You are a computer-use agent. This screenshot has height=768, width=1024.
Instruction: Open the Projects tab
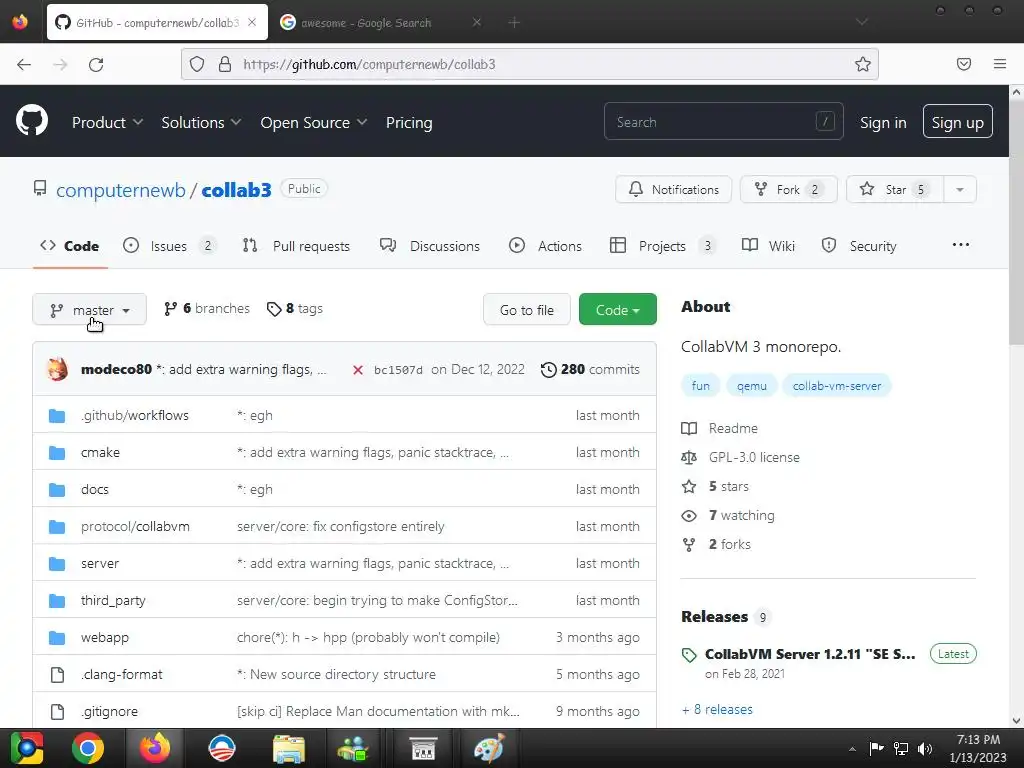coord(662,246)
